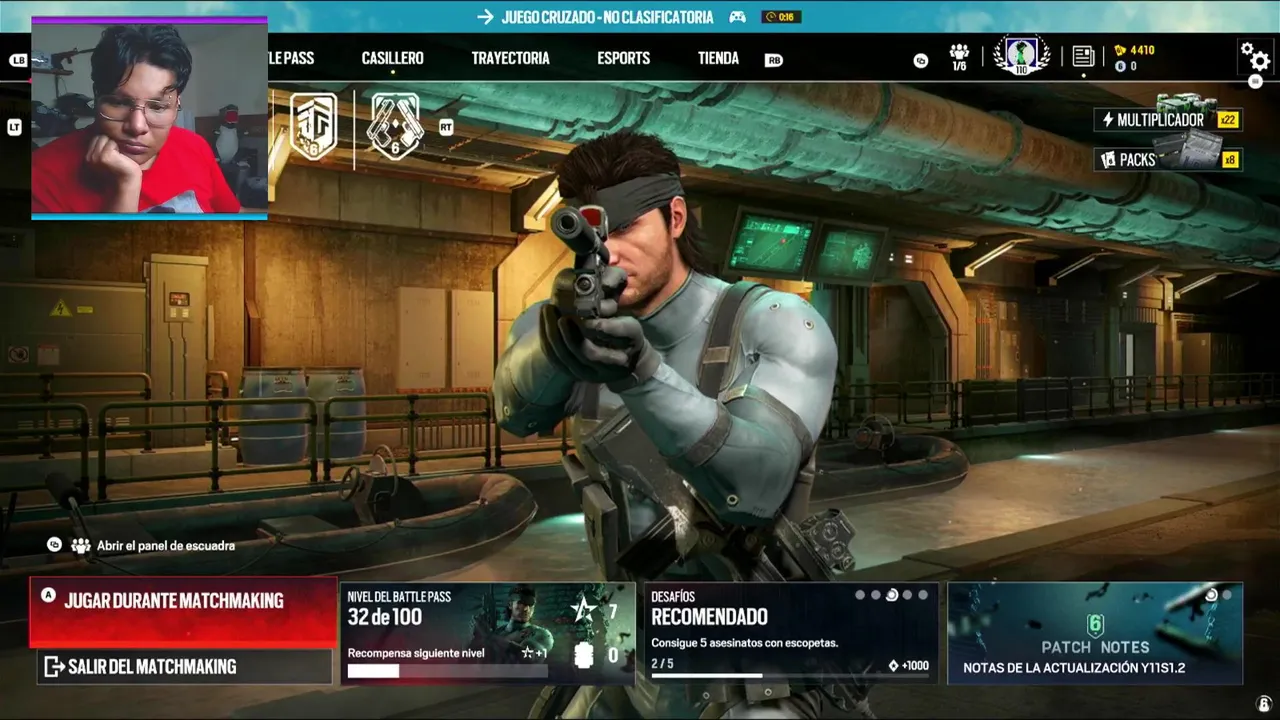Click Salir del Matchmaking button
1280x720 pixels.
184,666
